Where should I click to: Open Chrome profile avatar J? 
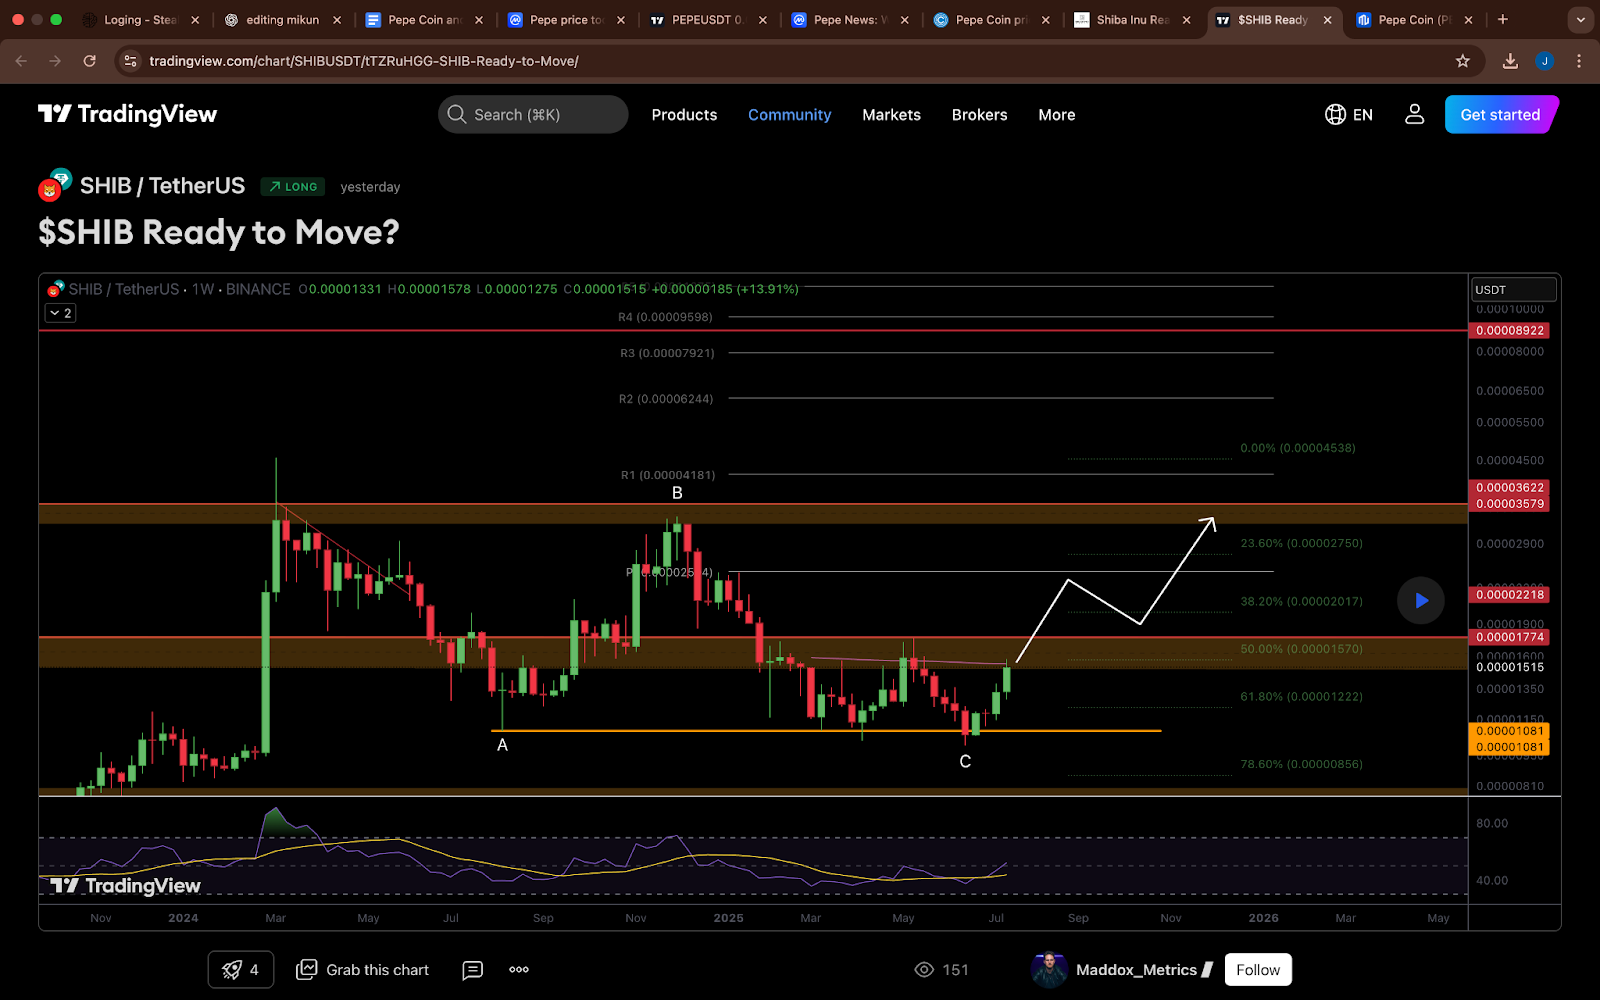tap(1545, 61)
